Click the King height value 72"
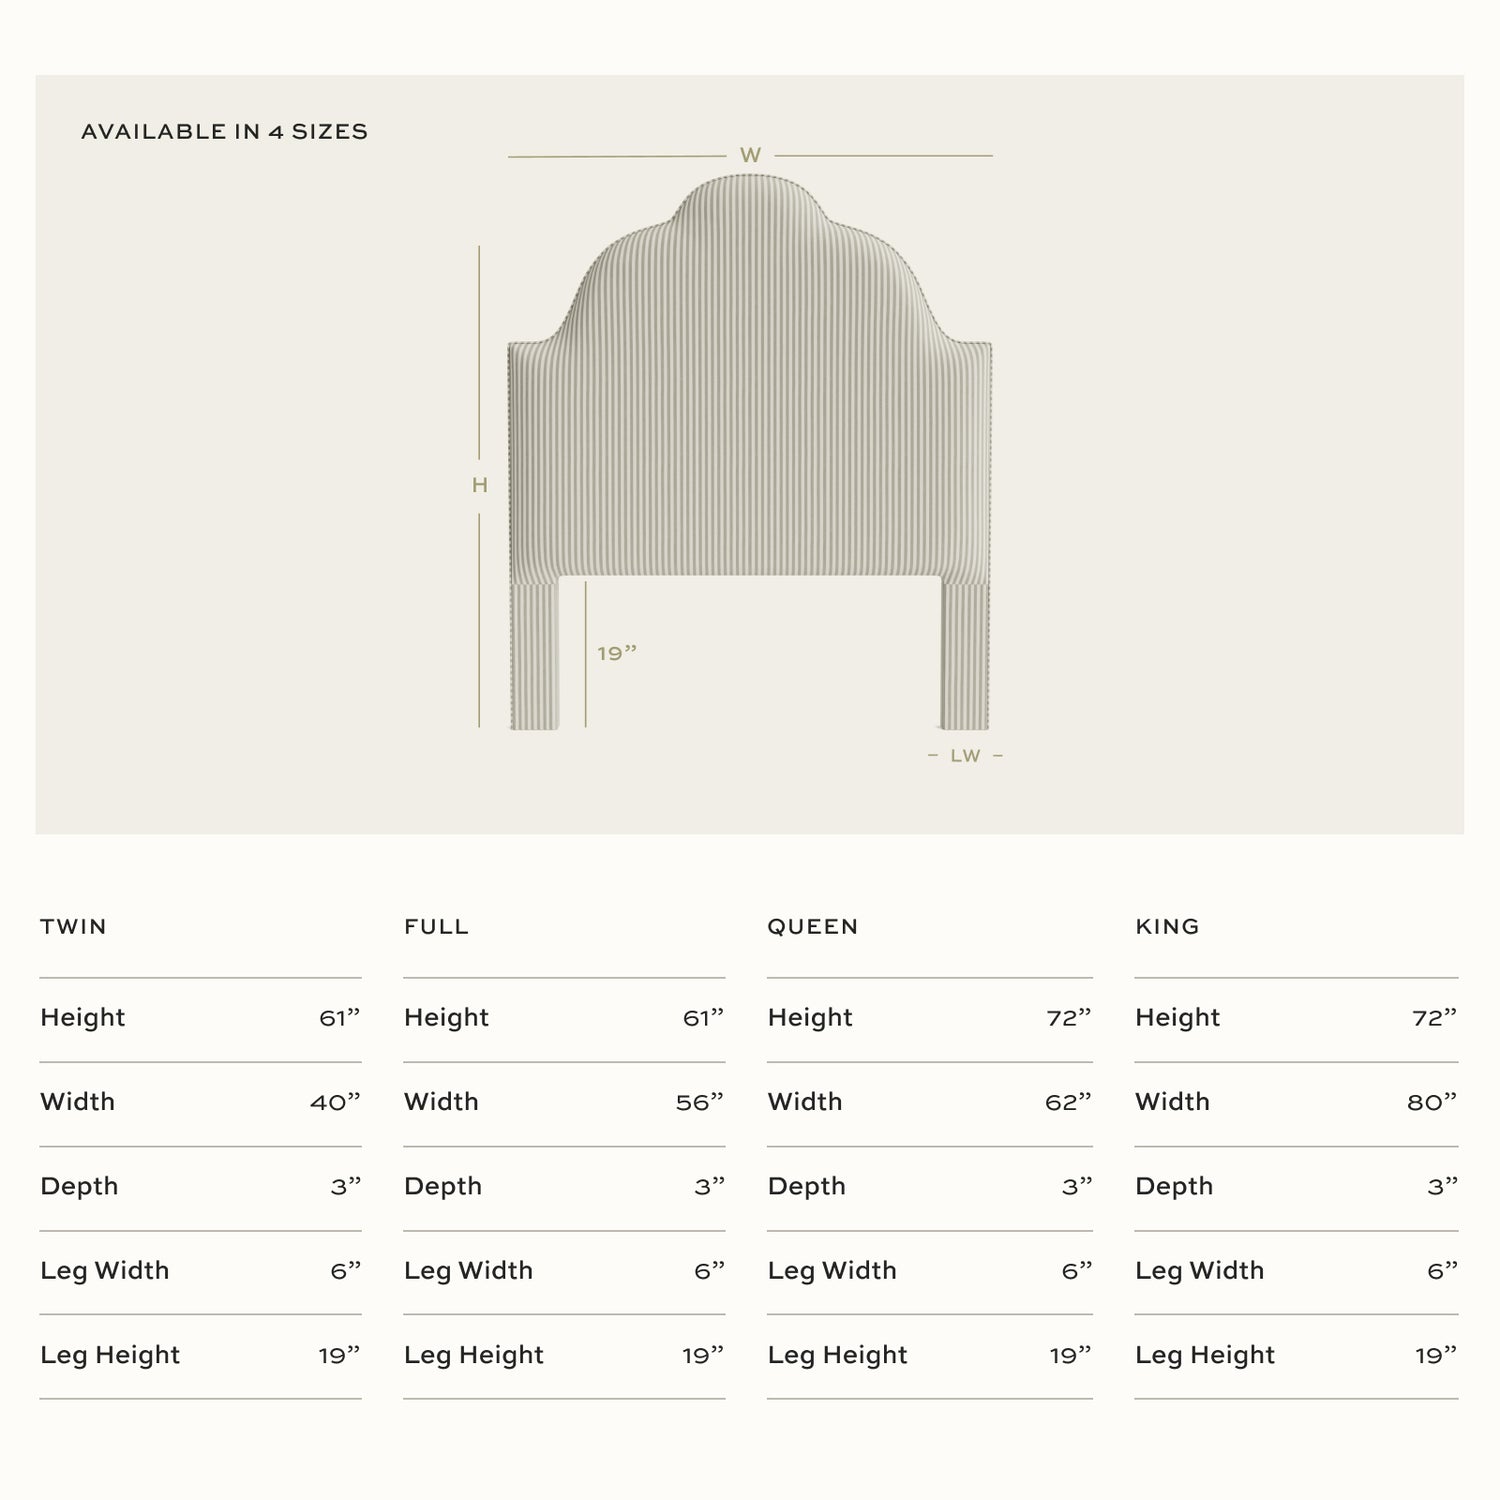The image size is (1500, 1500). coord(1434,1018)
